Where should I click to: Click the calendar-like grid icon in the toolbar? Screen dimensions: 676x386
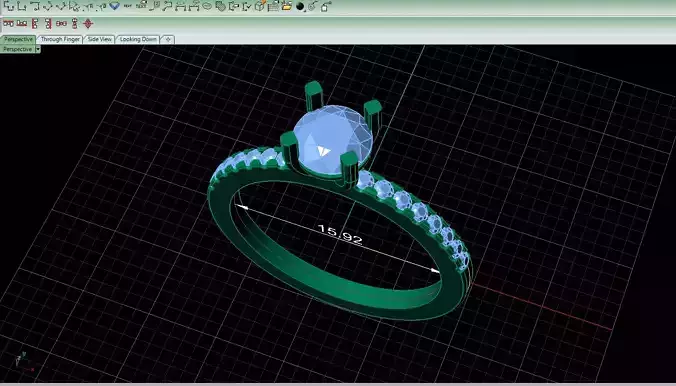pos(273,6)
